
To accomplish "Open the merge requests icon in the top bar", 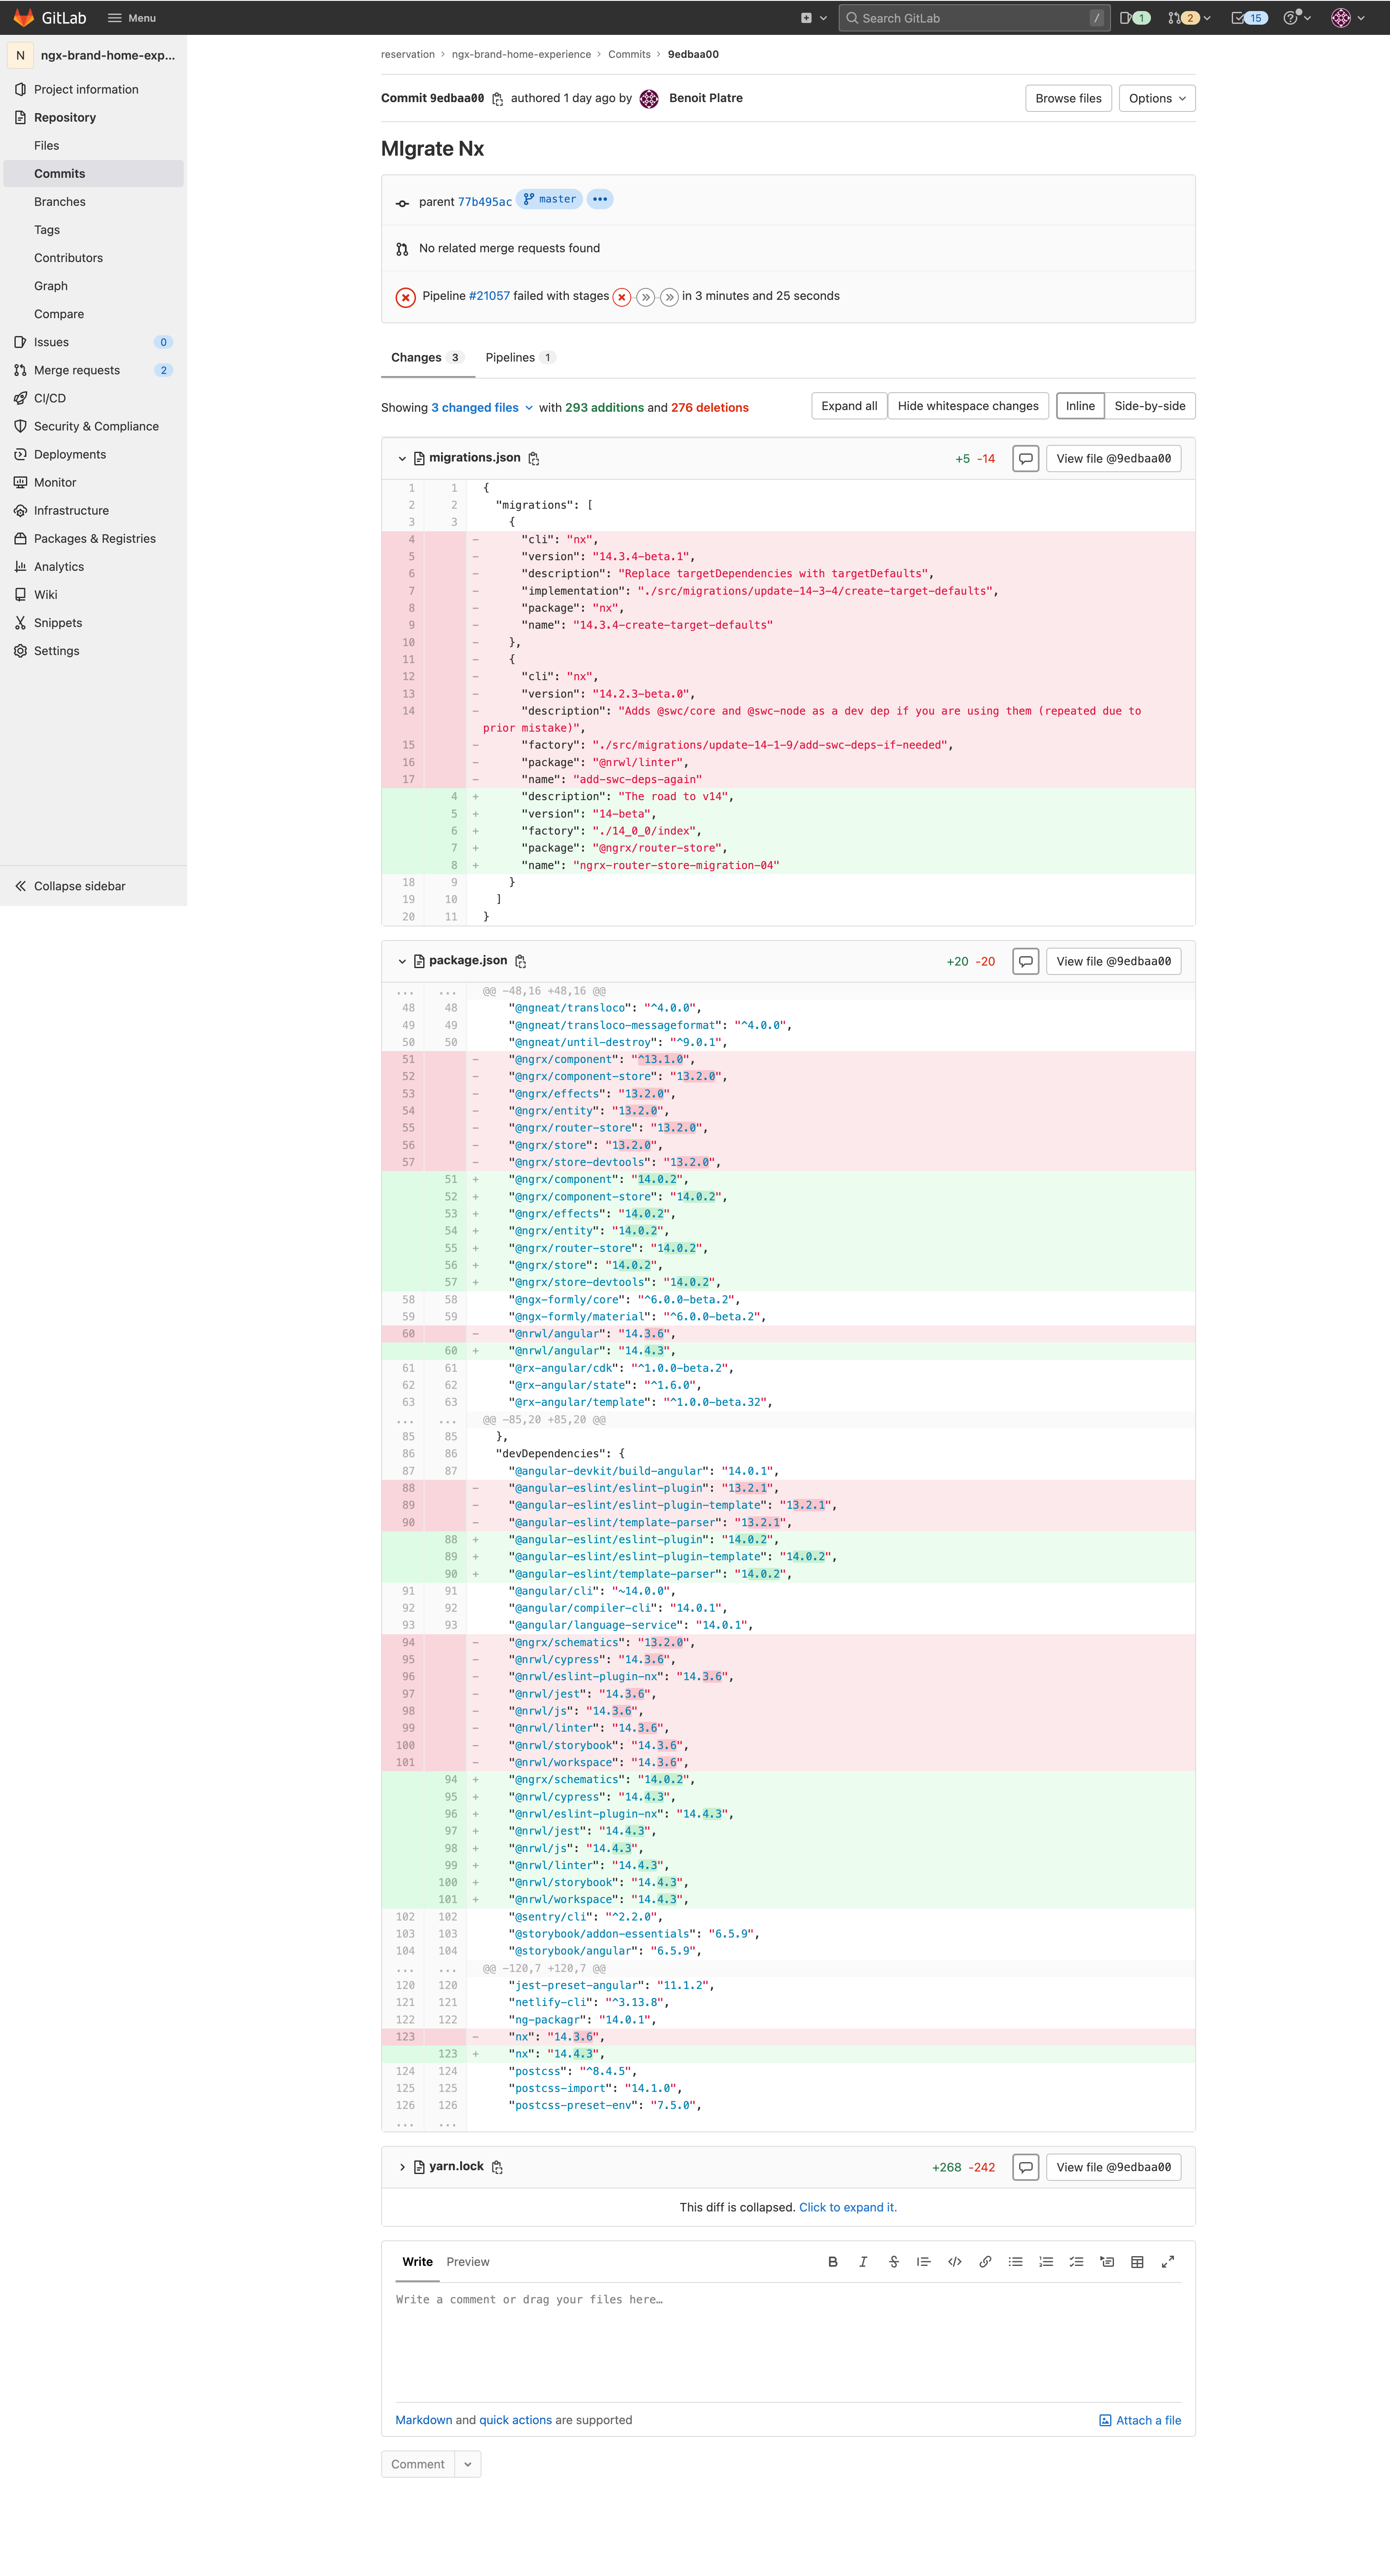I will 1189,18.
